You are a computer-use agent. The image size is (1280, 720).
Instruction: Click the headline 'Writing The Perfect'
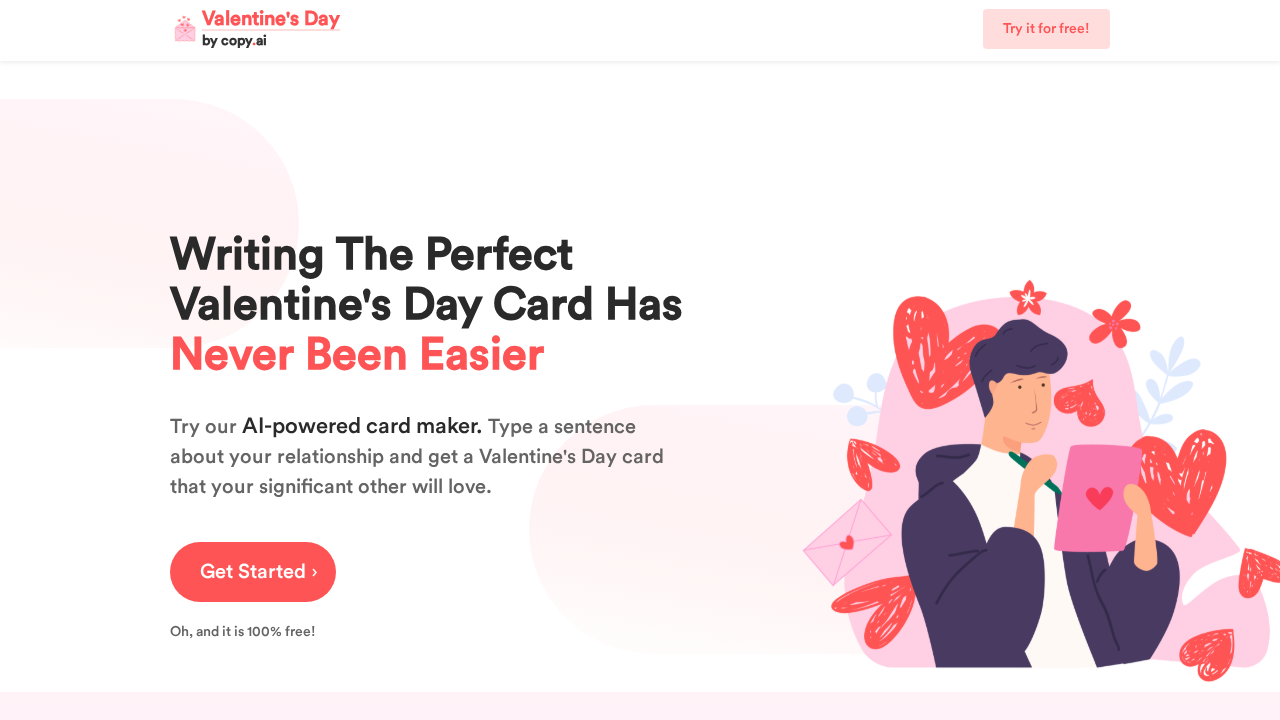coord(371,255)
